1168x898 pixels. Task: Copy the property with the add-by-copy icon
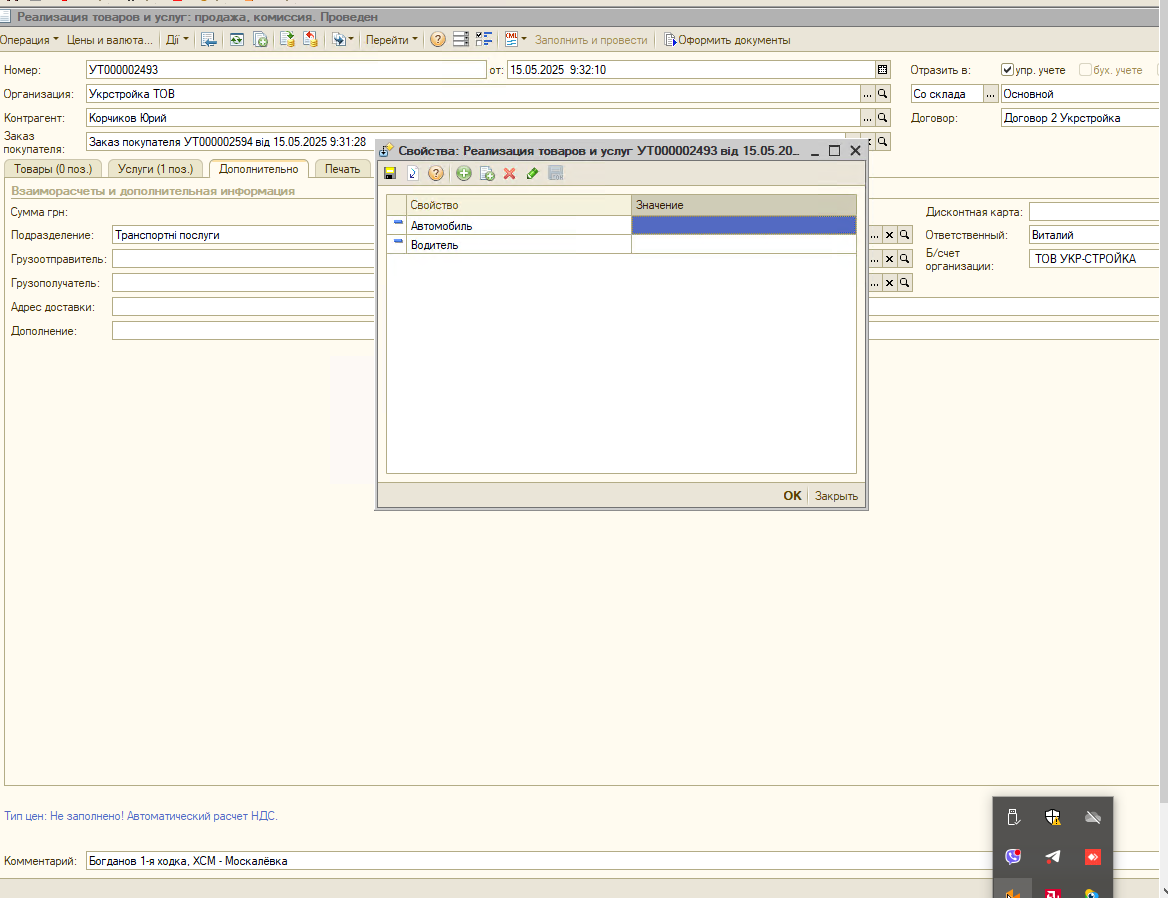487,173
